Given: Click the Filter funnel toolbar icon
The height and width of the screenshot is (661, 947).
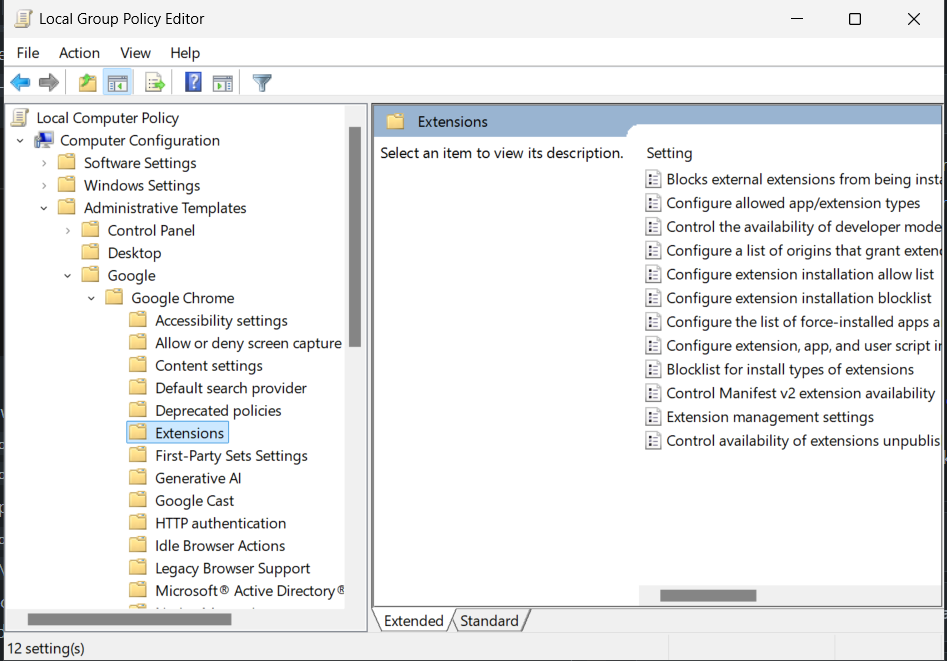Looking at the screenshot, I should [262, 83].
